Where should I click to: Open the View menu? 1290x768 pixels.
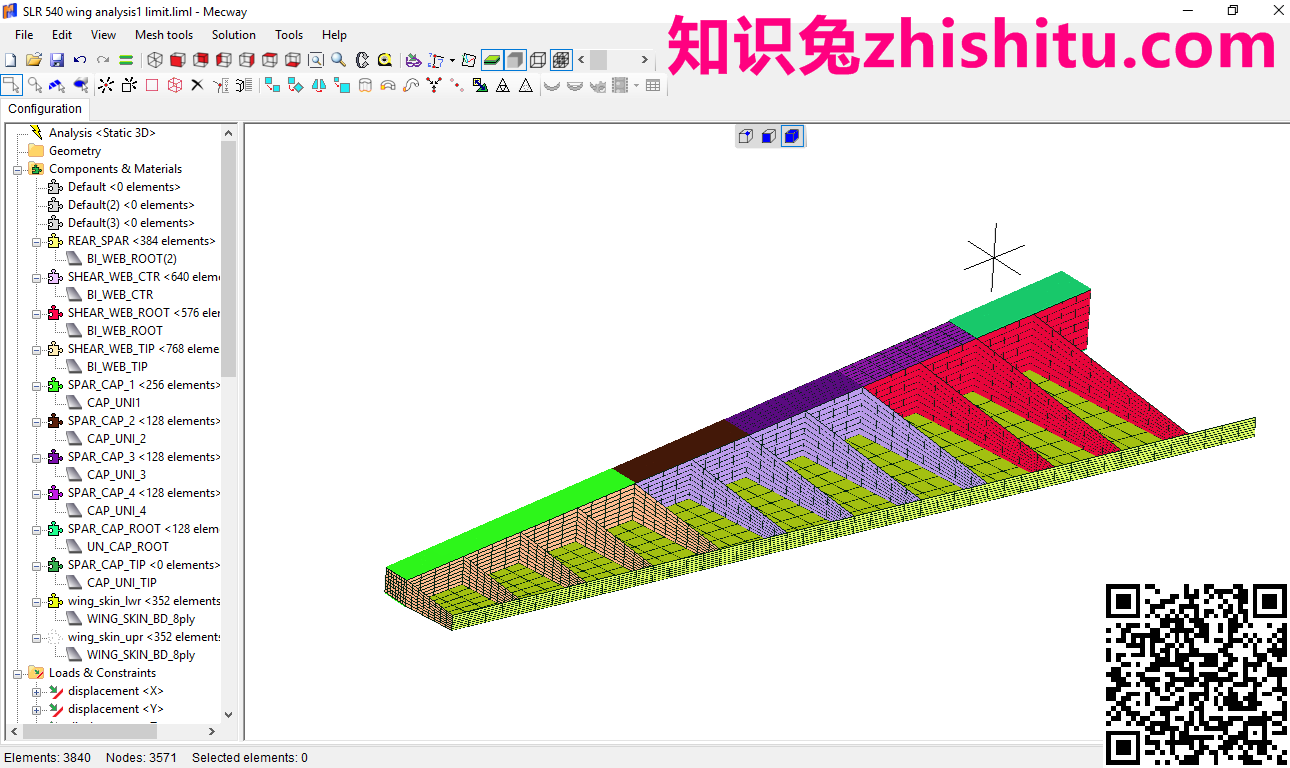(103, 35)
